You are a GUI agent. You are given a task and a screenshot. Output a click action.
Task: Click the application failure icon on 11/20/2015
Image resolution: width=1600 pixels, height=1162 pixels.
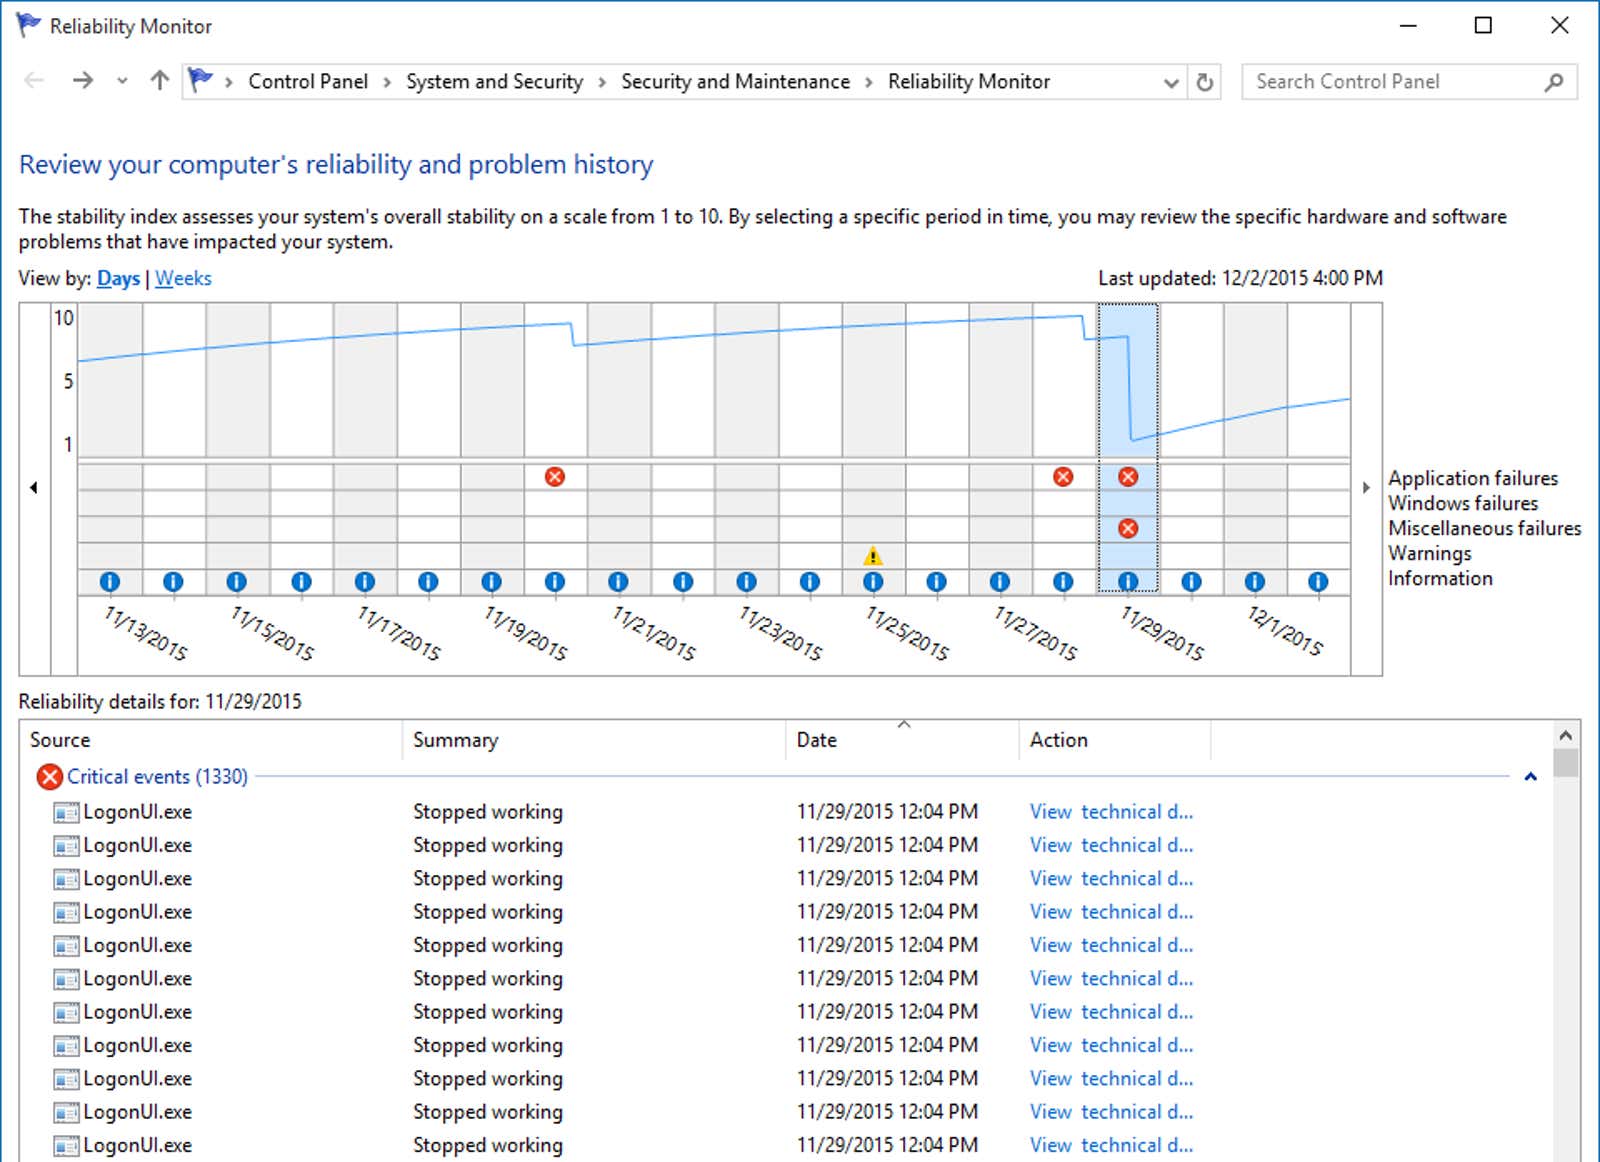[555, 477]
